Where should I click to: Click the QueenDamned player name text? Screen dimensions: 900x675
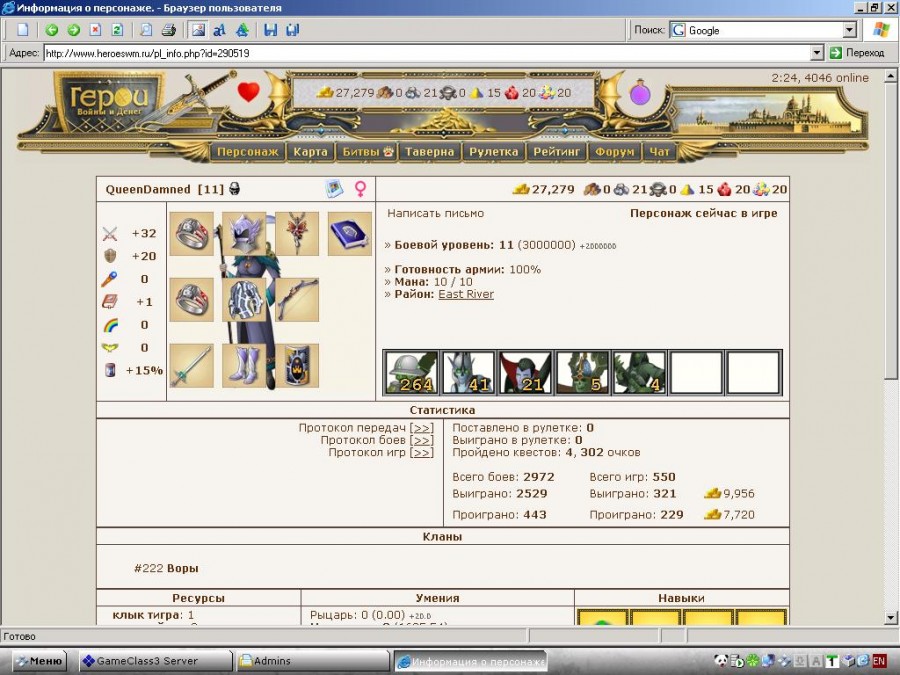coord(148,189)
